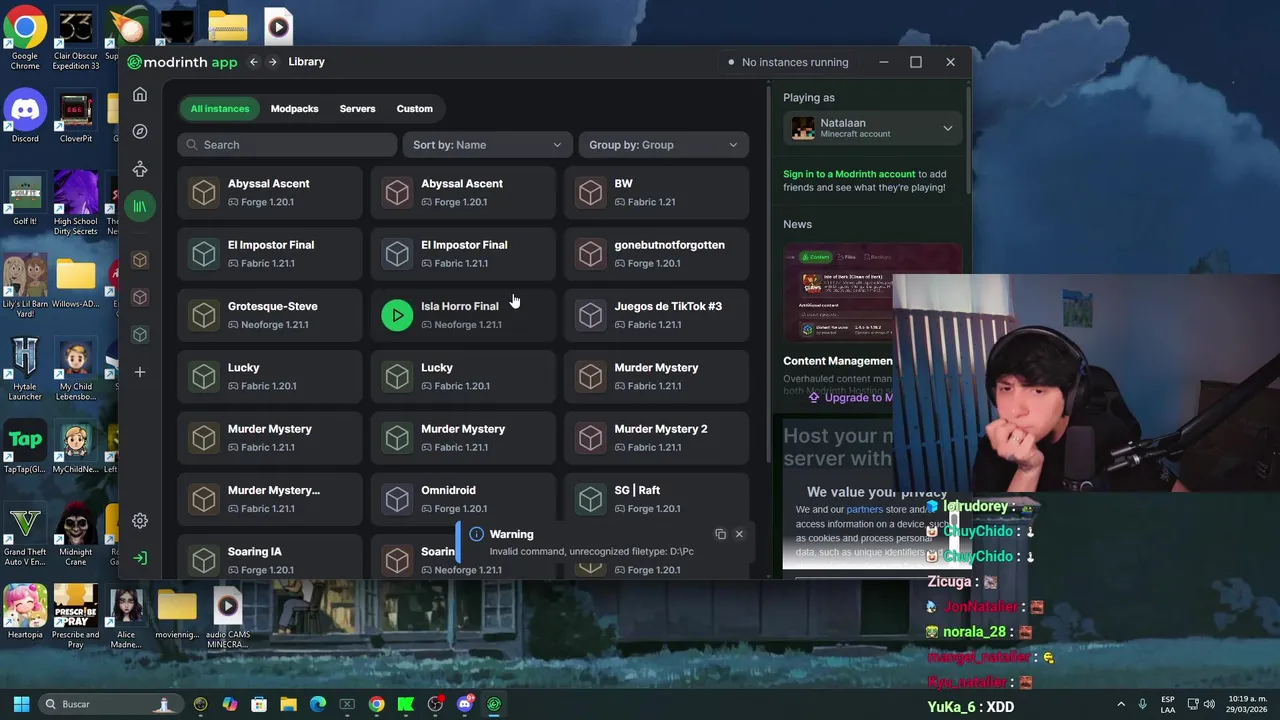Dismiss the Warning notification

(739, 534)
